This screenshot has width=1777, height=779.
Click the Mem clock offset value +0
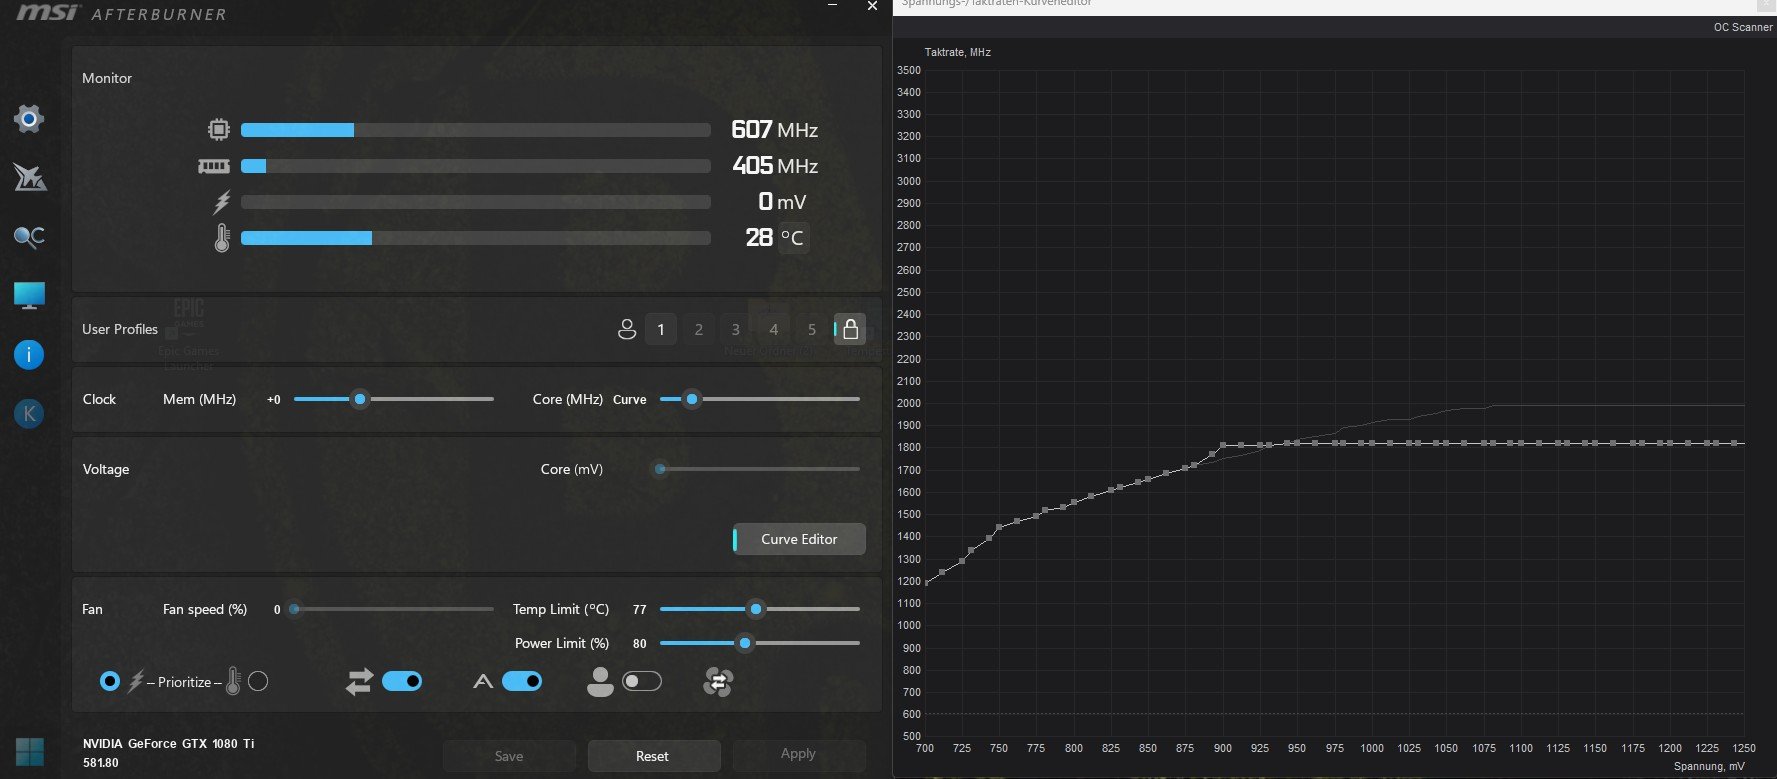(x=274, y=400)
